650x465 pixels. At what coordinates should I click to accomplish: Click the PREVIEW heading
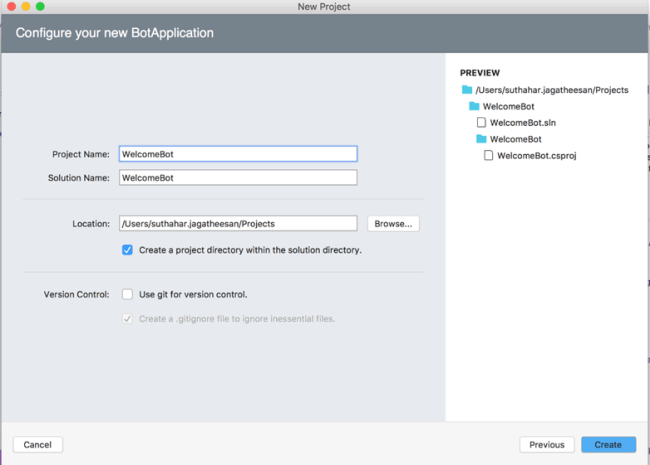480,73
